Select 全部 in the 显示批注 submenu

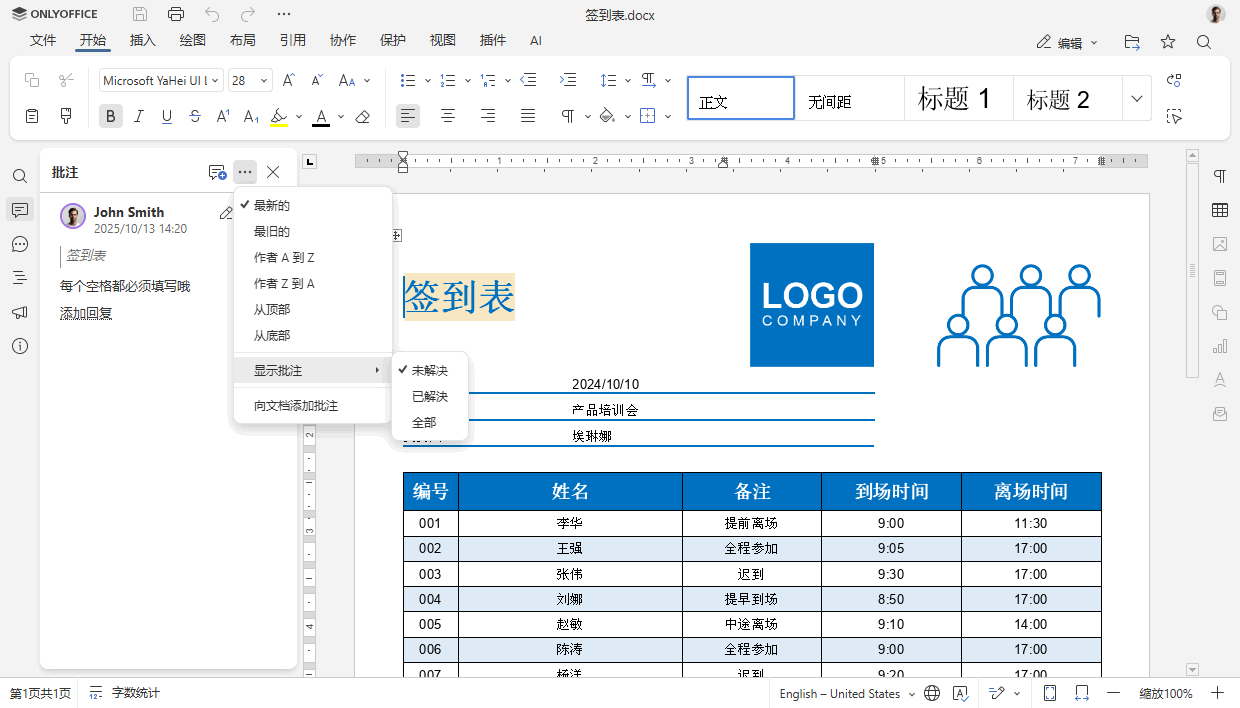pyautogui.click(x=422, y=422)
